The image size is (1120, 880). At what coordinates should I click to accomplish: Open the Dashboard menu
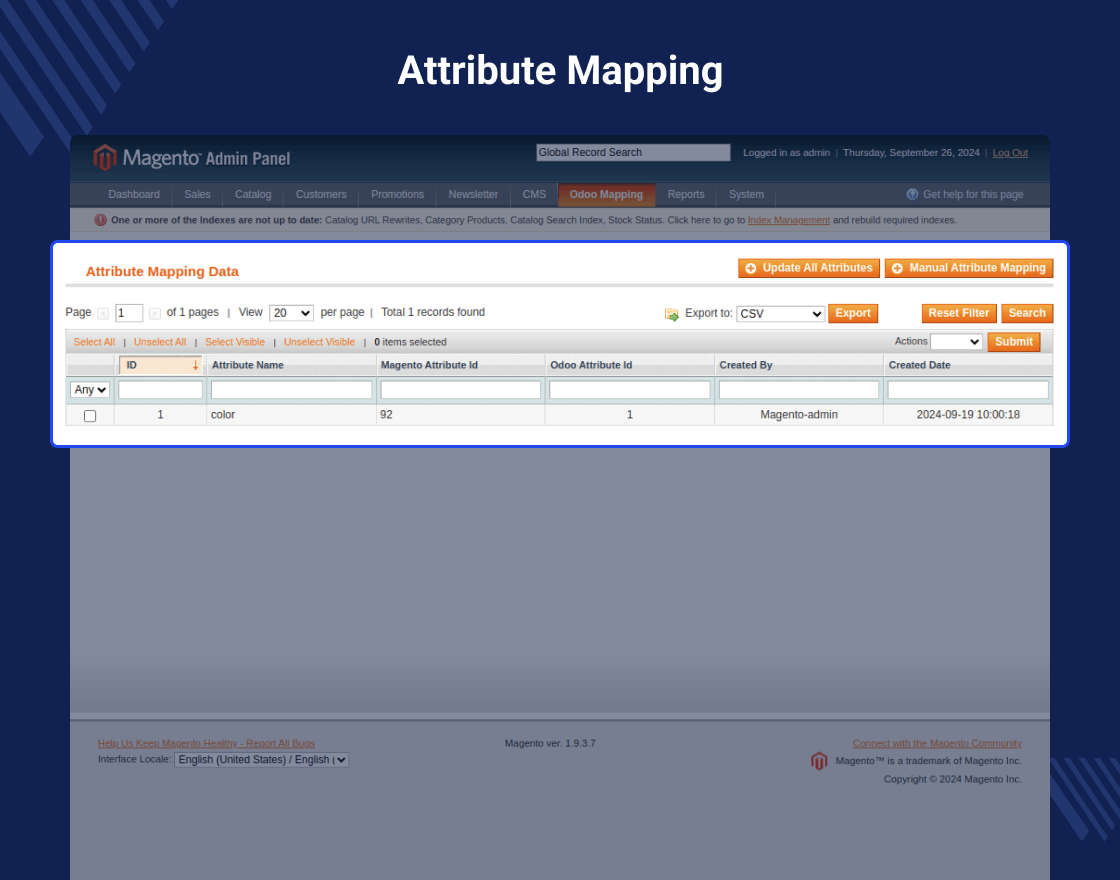(x=134, y=194)
